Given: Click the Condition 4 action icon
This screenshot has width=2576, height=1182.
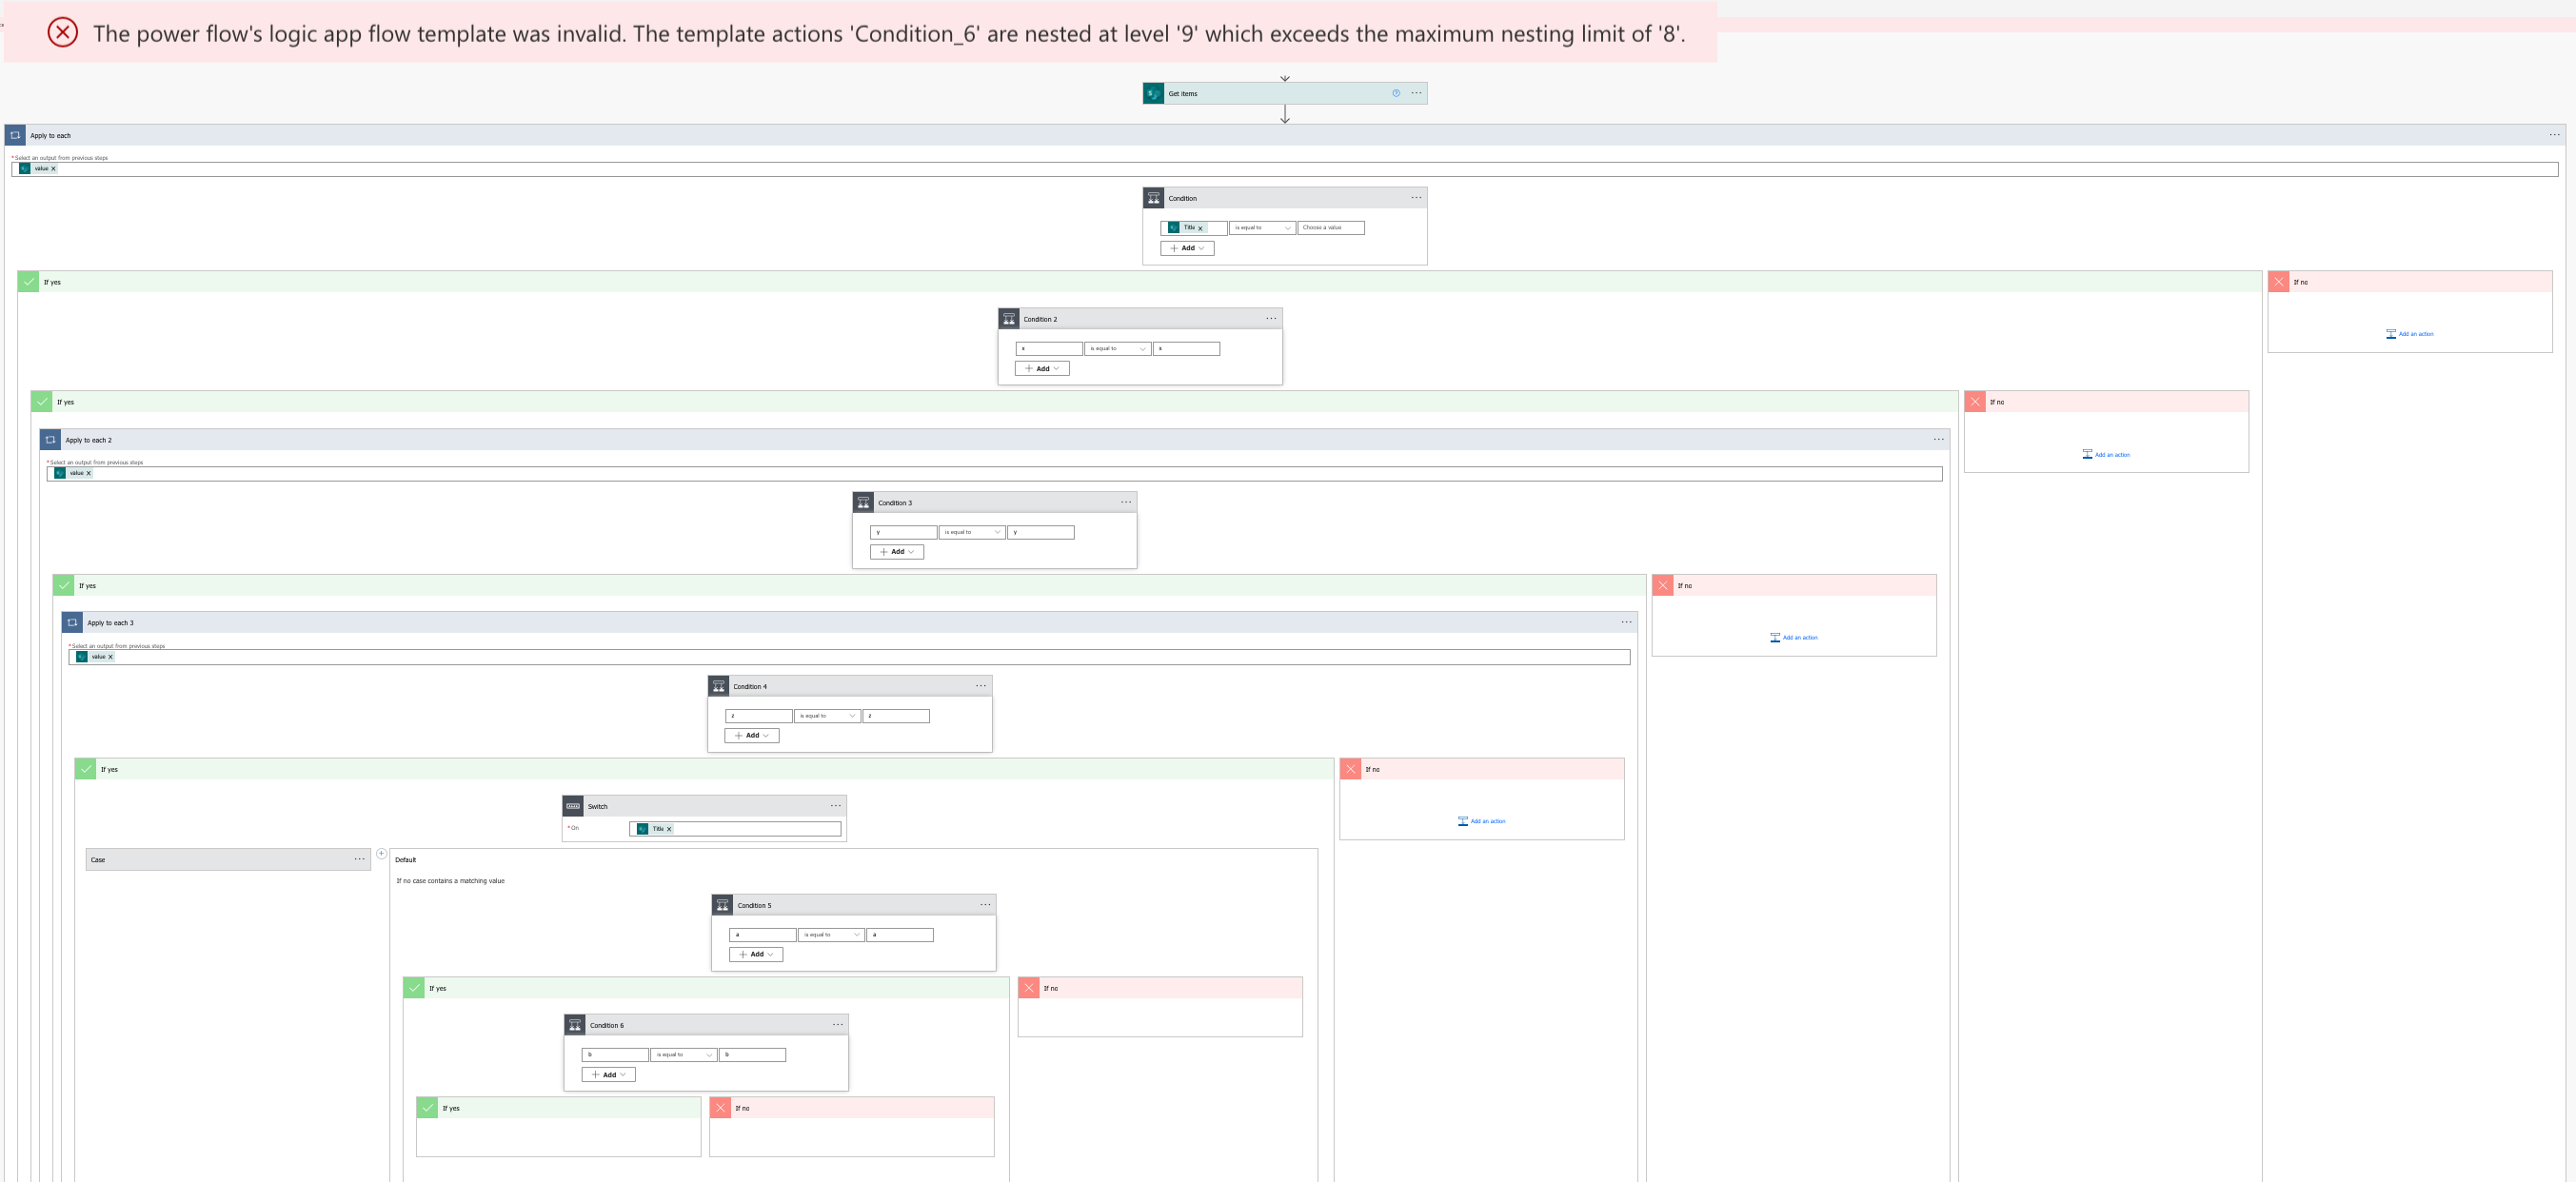Looking at the screenshot, I should point(718,686).
